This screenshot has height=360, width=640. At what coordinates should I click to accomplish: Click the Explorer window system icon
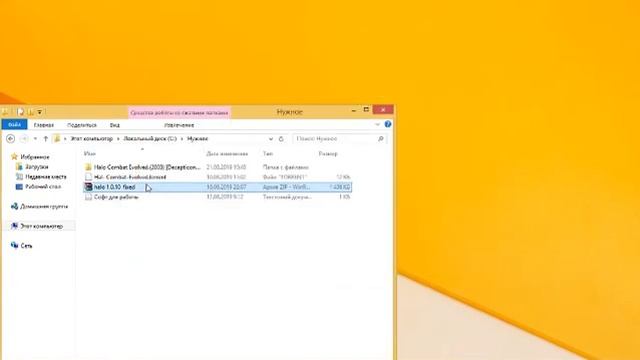[x=5, y=111]
